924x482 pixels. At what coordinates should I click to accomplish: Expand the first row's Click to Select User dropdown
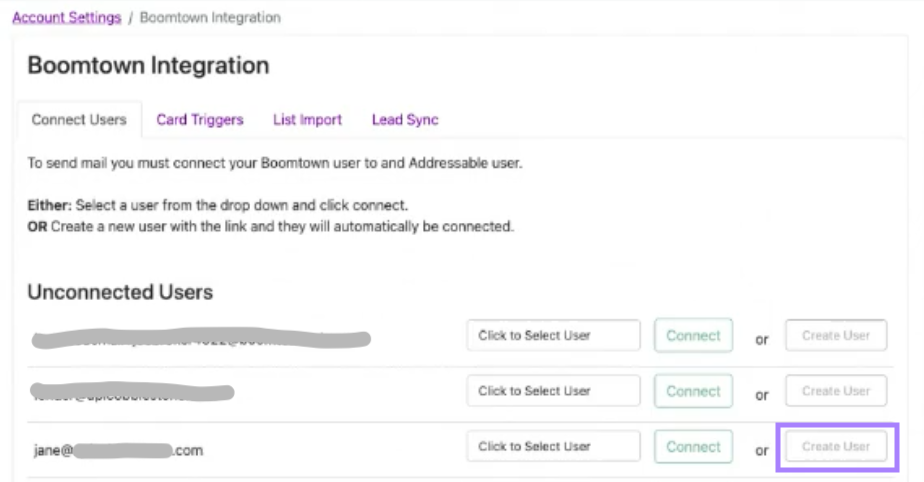tap(553, 336)
